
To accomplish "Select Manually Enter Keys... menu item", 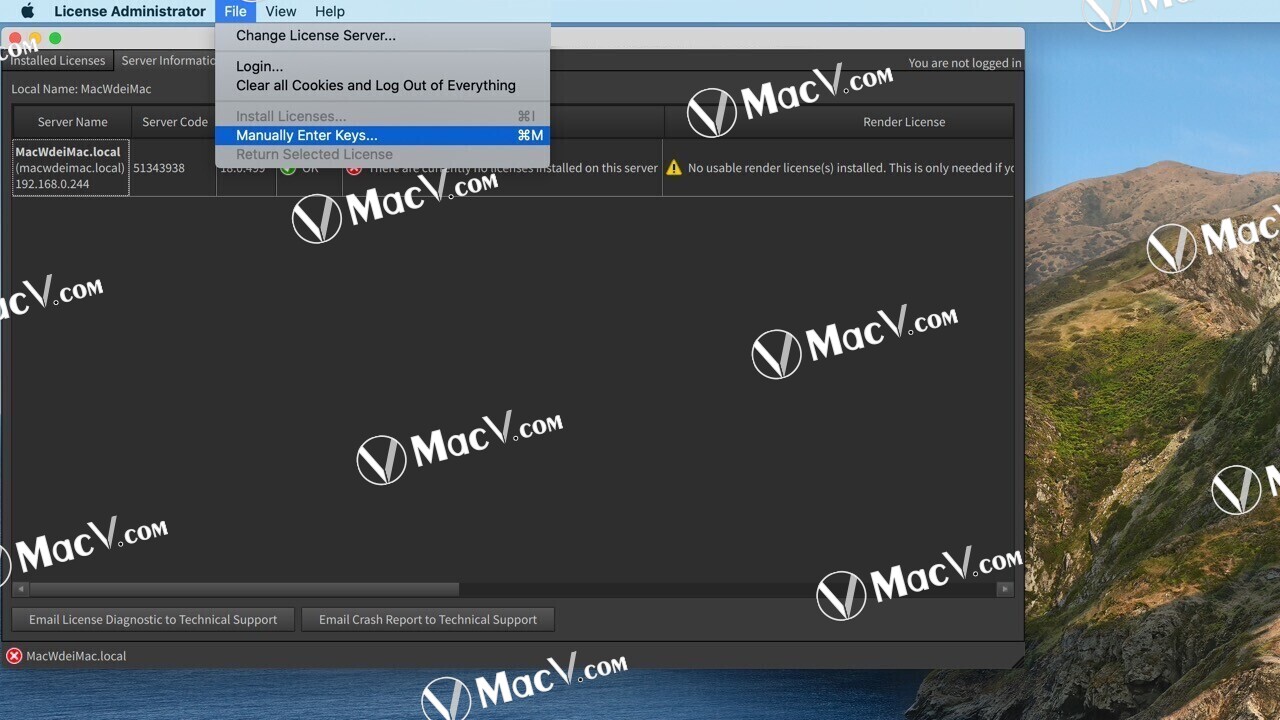I will click(383, 135).
